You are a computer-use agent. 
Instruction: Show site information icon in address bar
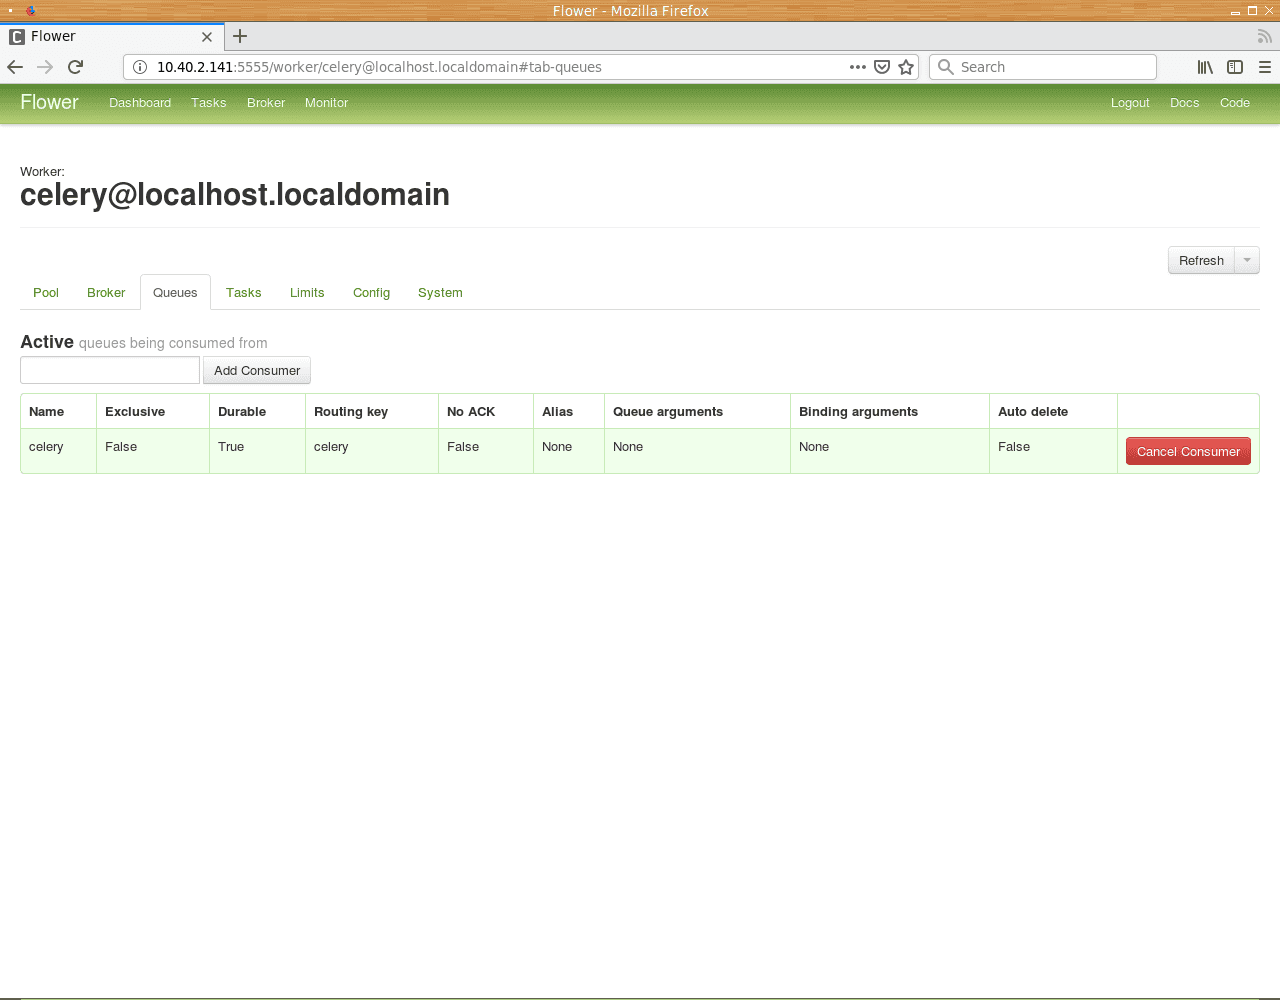coord(140,67)
